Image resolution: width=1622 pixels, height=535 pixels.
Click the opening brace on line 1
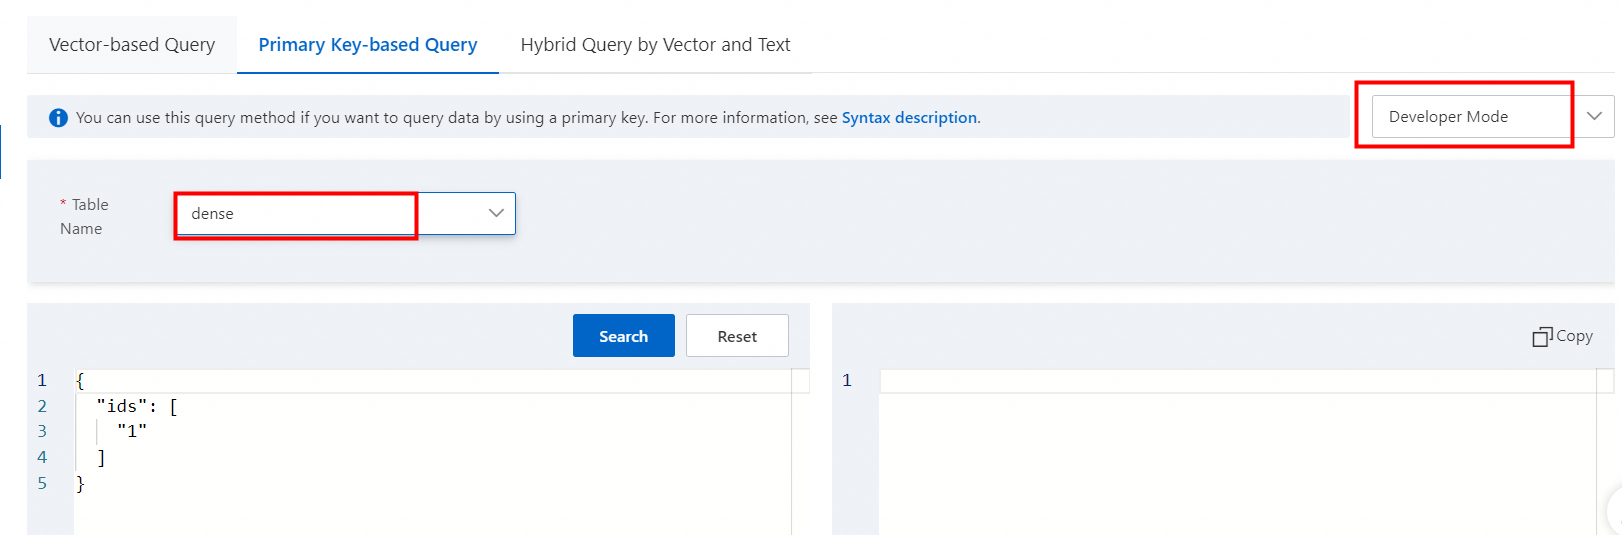(x=80, y=380)
